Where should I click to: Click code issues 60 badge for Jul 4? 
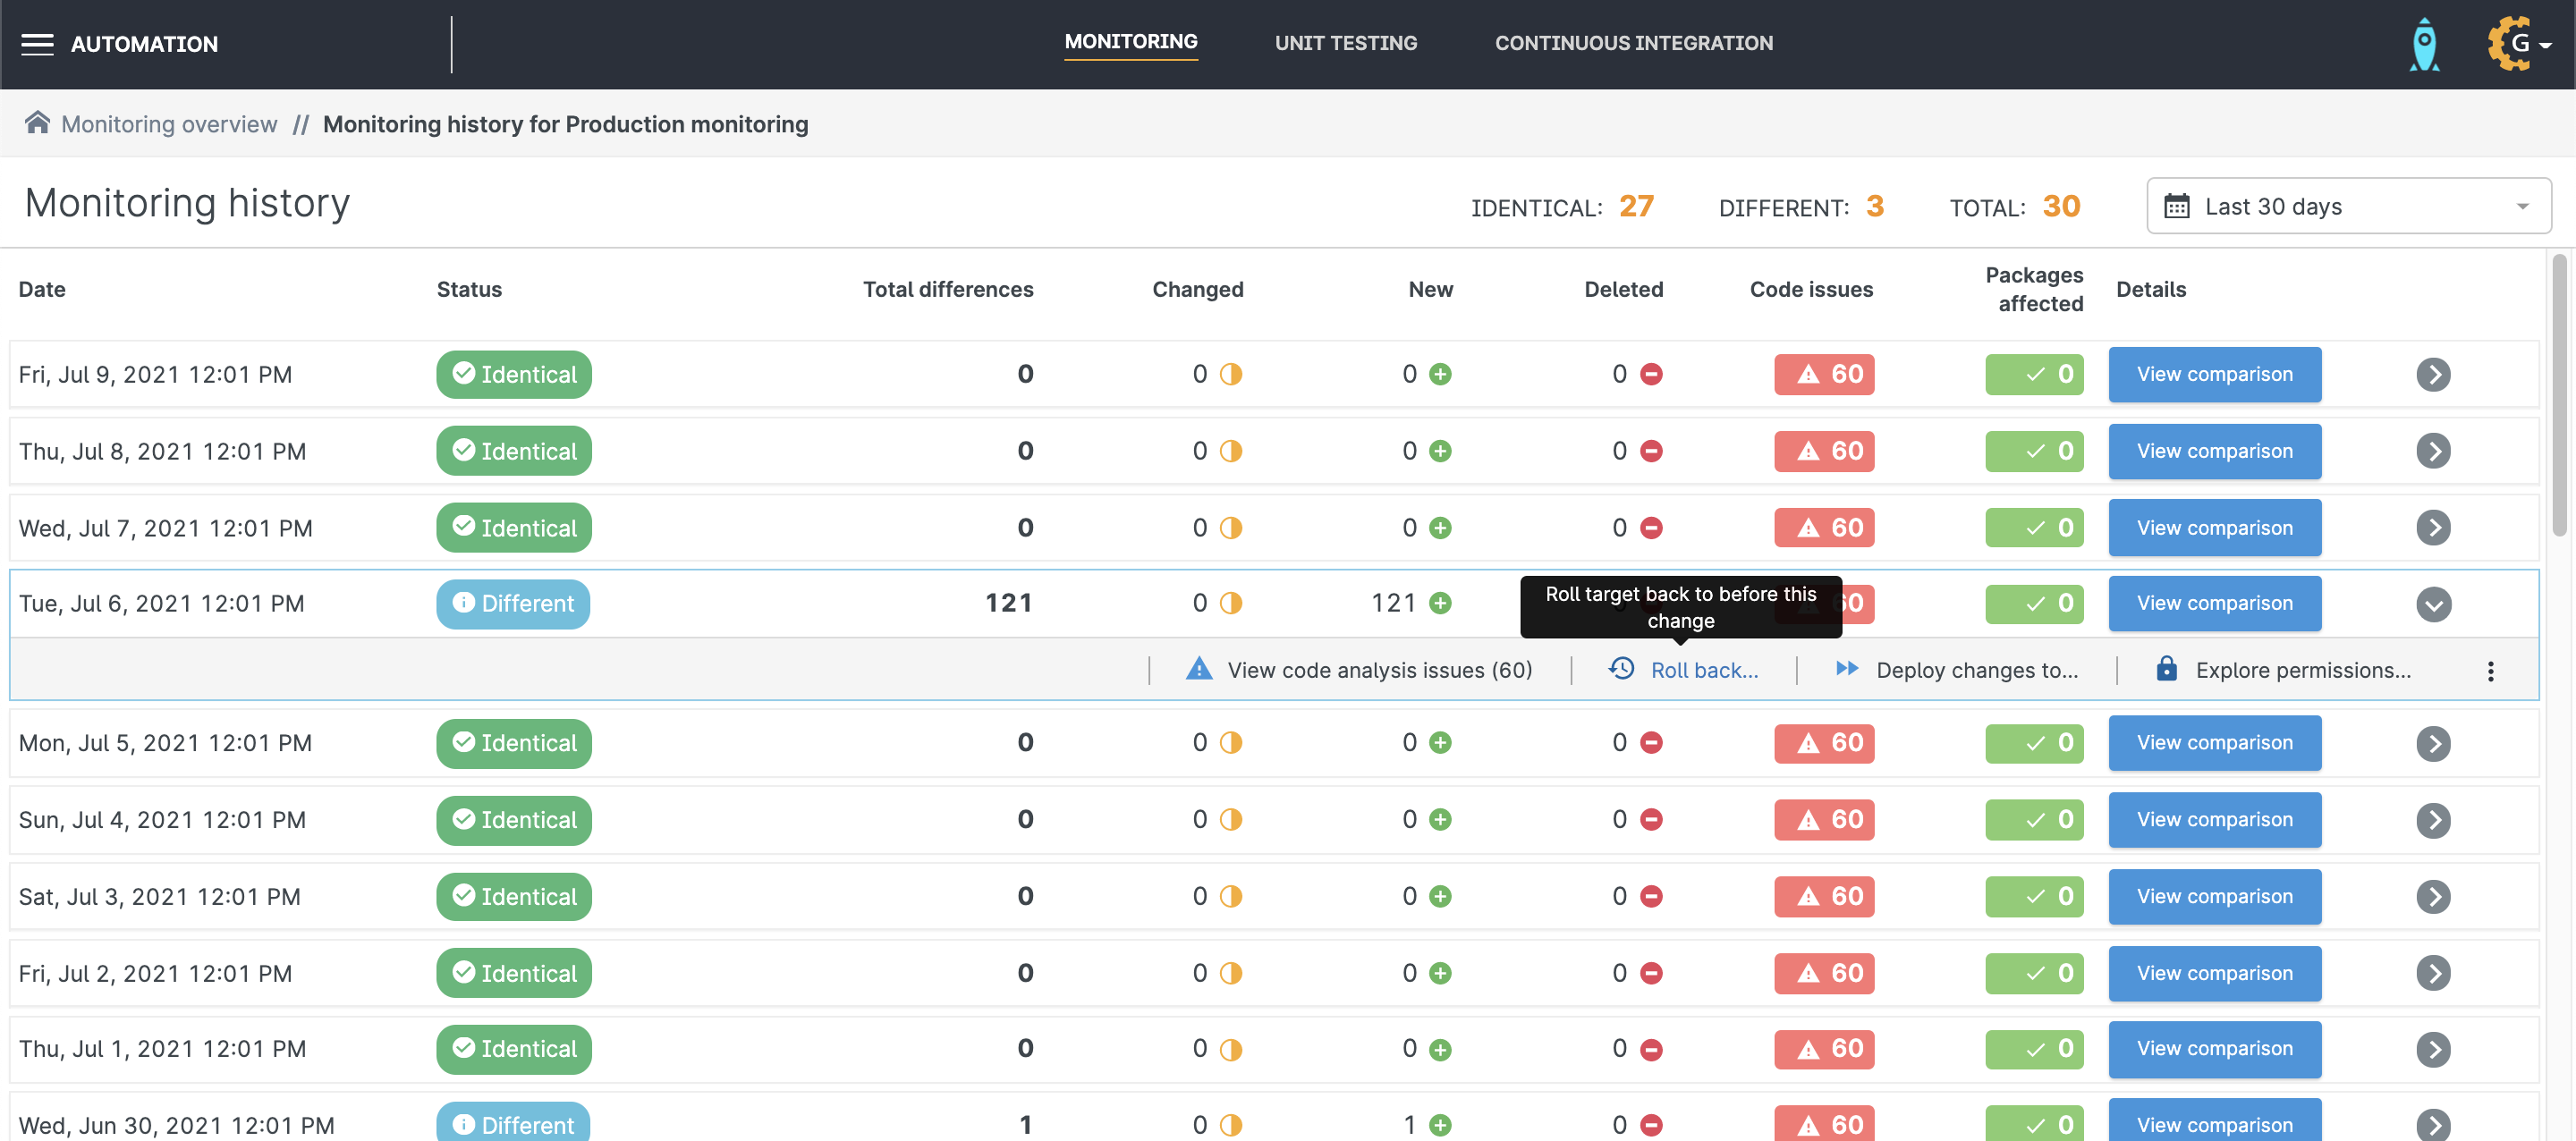pos(1824,820)
